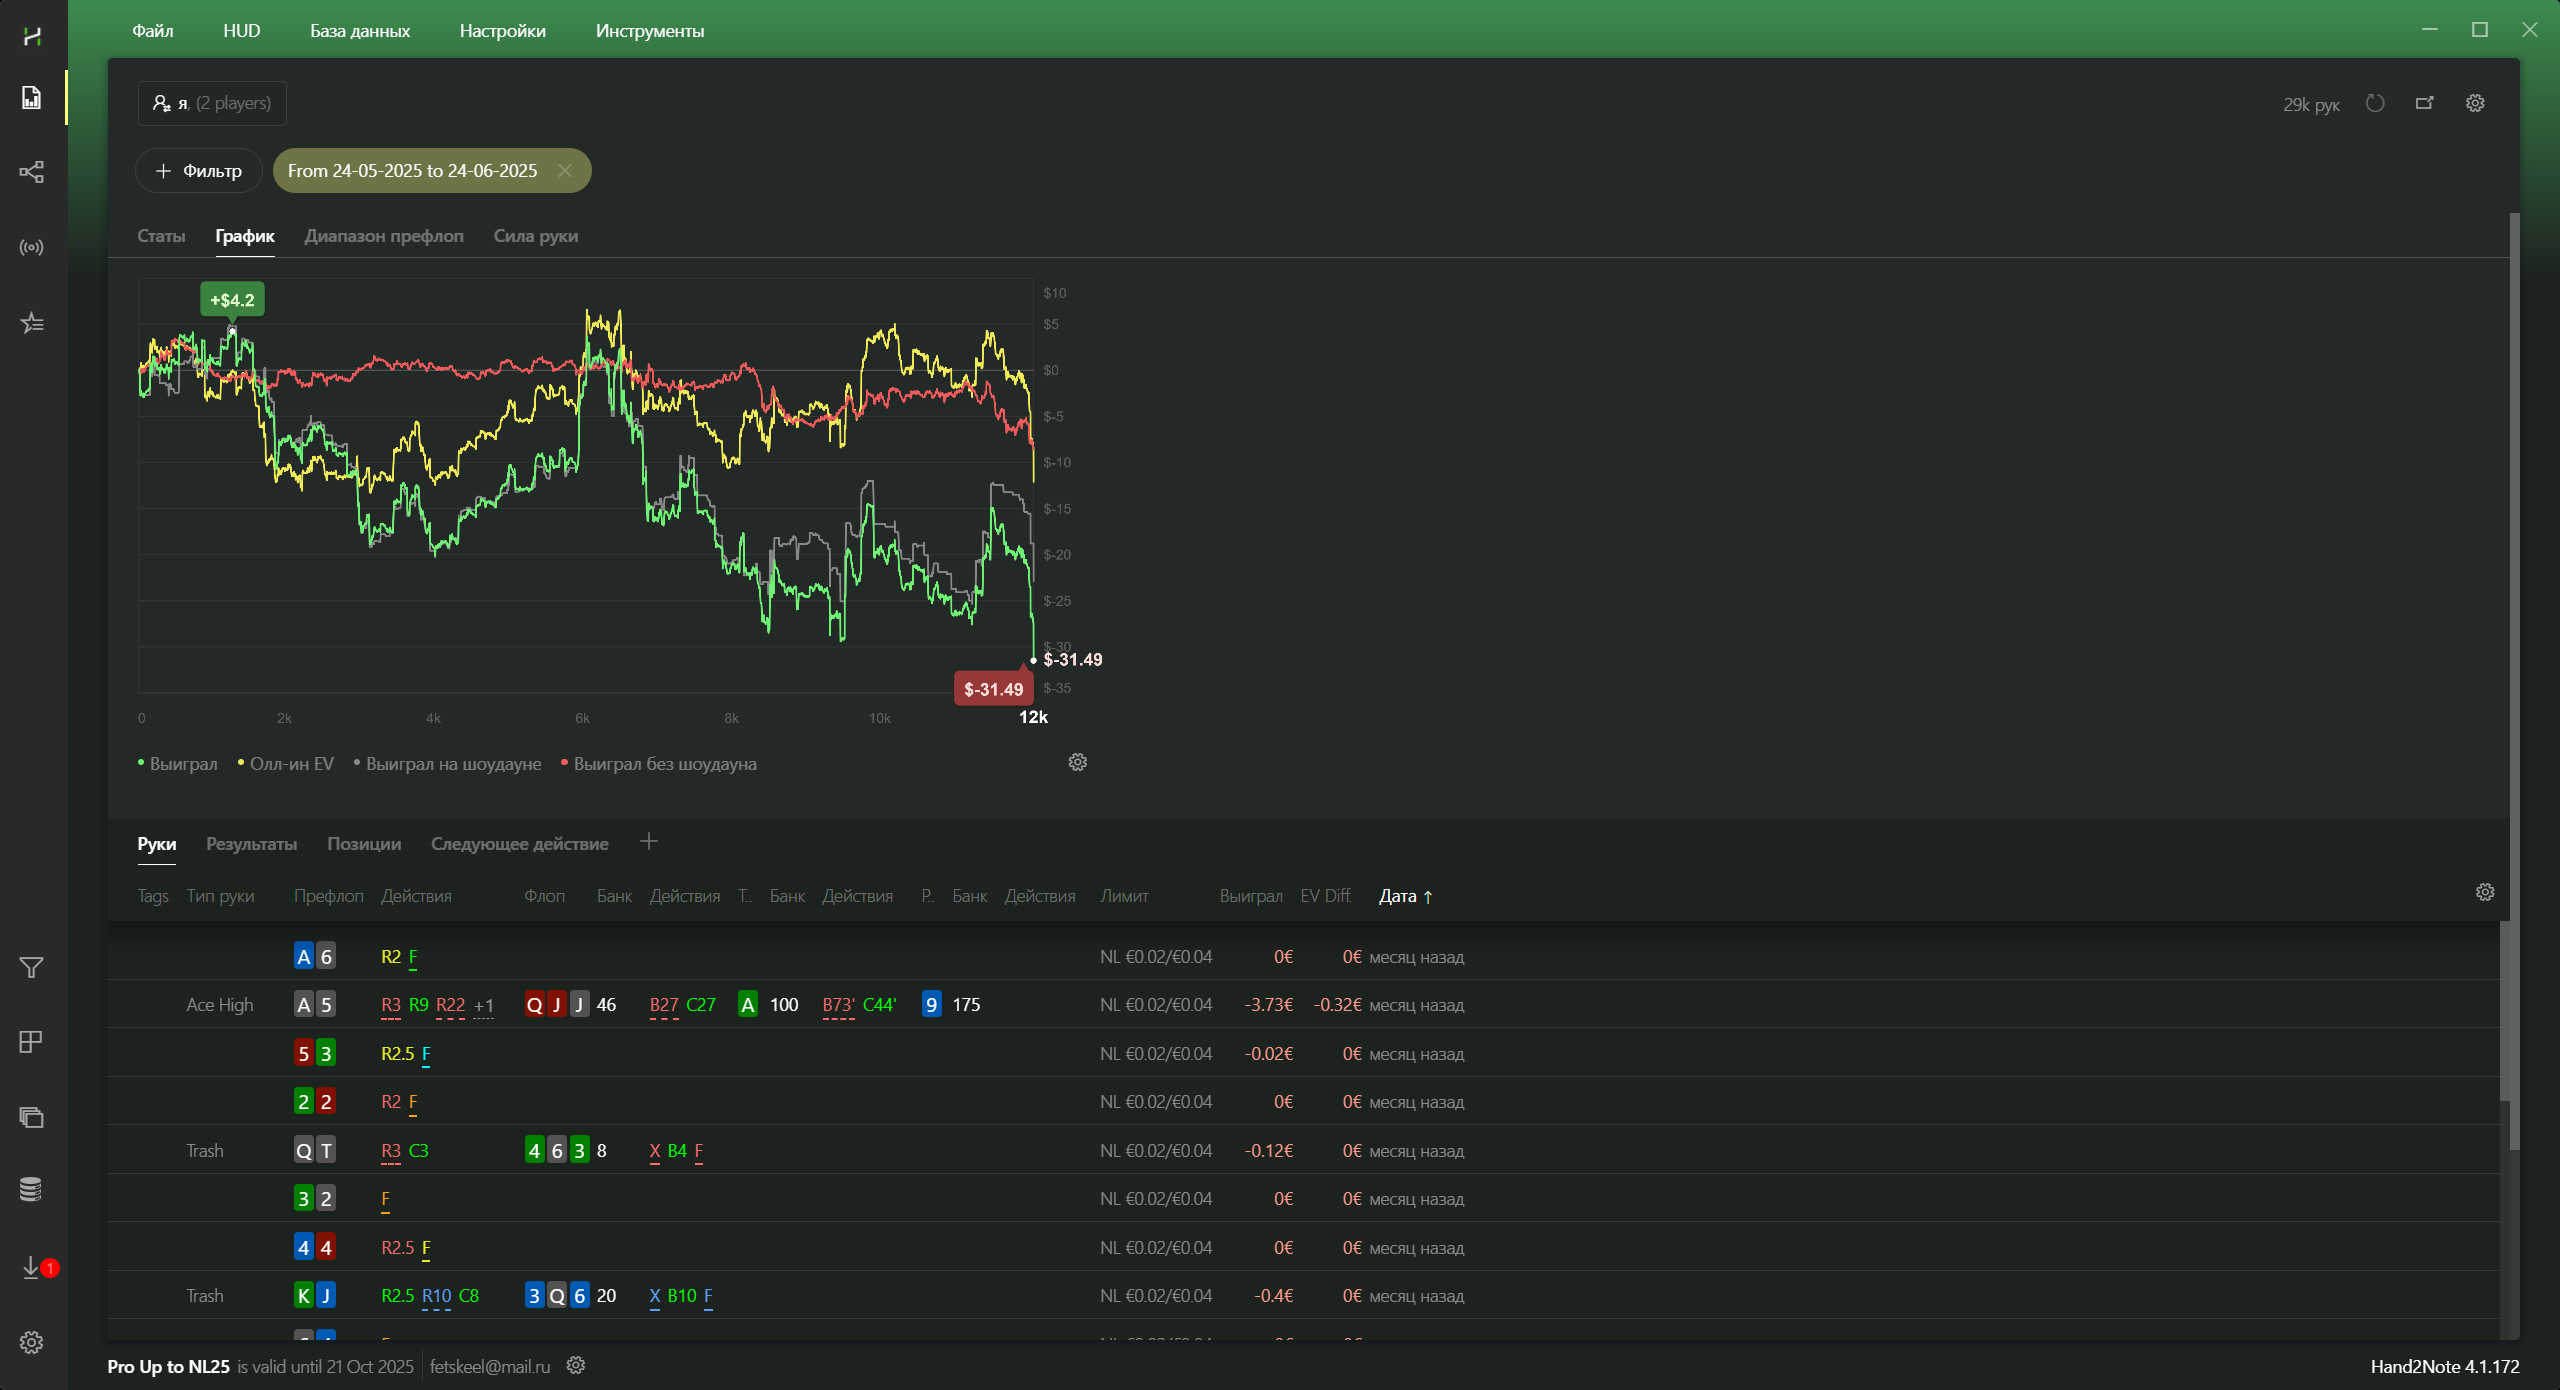Select the Руки tab

[157, 844]
